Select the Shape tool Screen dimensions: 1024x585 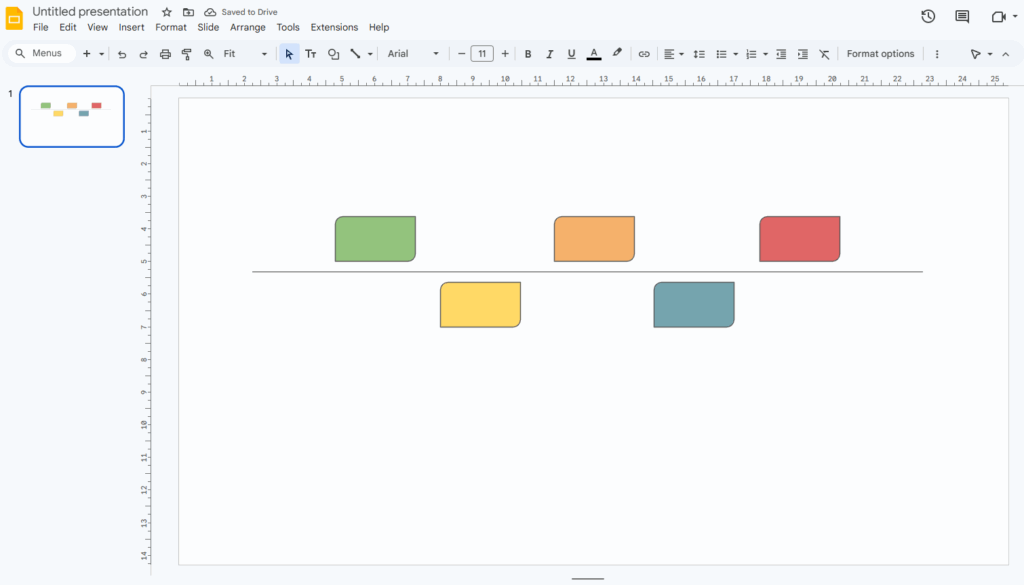coord(333,54)
